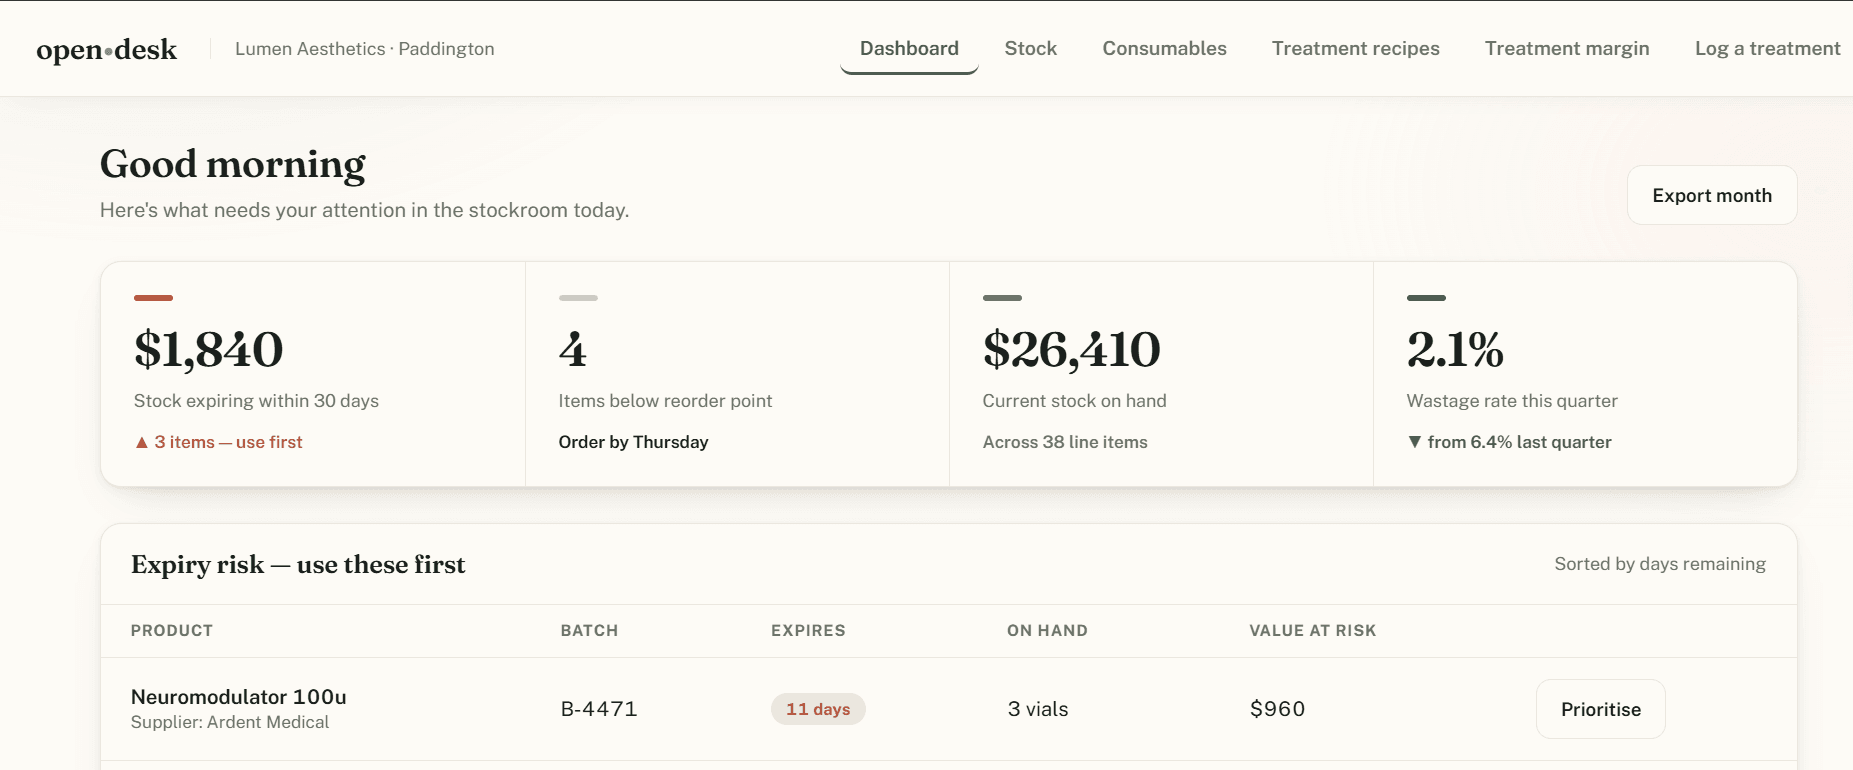
Task: Click 'Expiry risk — use these first' heading
Action: click(x=298, y=565)
